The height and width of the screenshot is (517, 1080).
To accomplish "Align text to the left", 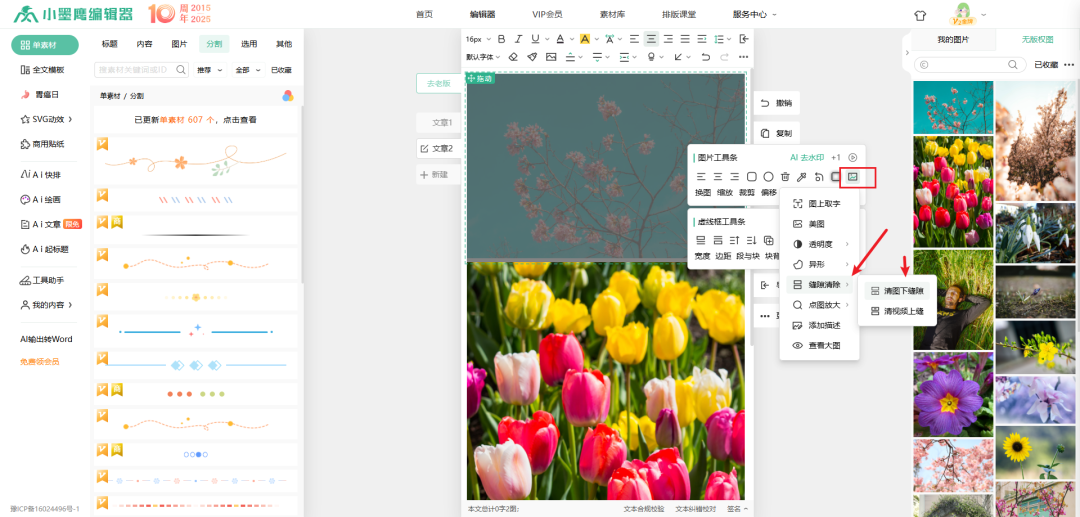I will pos(634,39).
